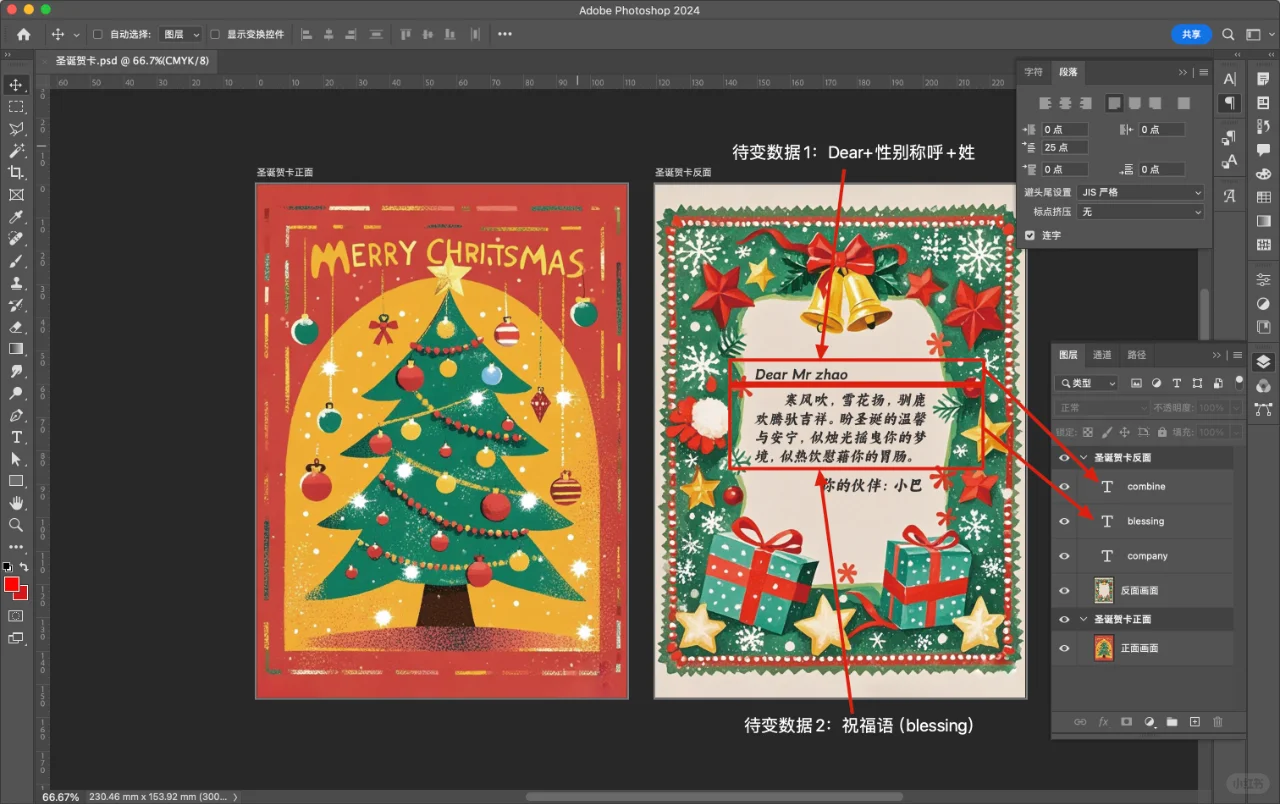Enable the 显示变换控件 checkbox
The image size is (1280, 804).
point(215,34)
